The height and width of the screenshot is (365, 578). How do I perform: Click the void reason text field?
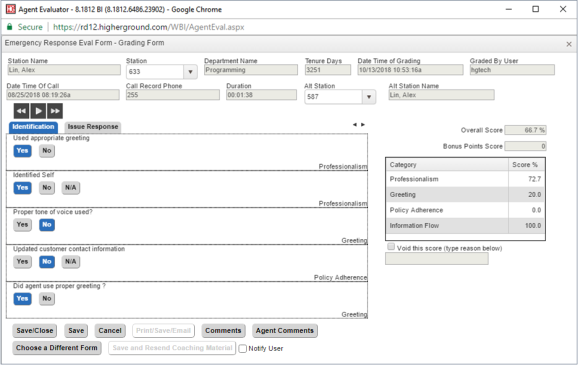coord(437,259)
